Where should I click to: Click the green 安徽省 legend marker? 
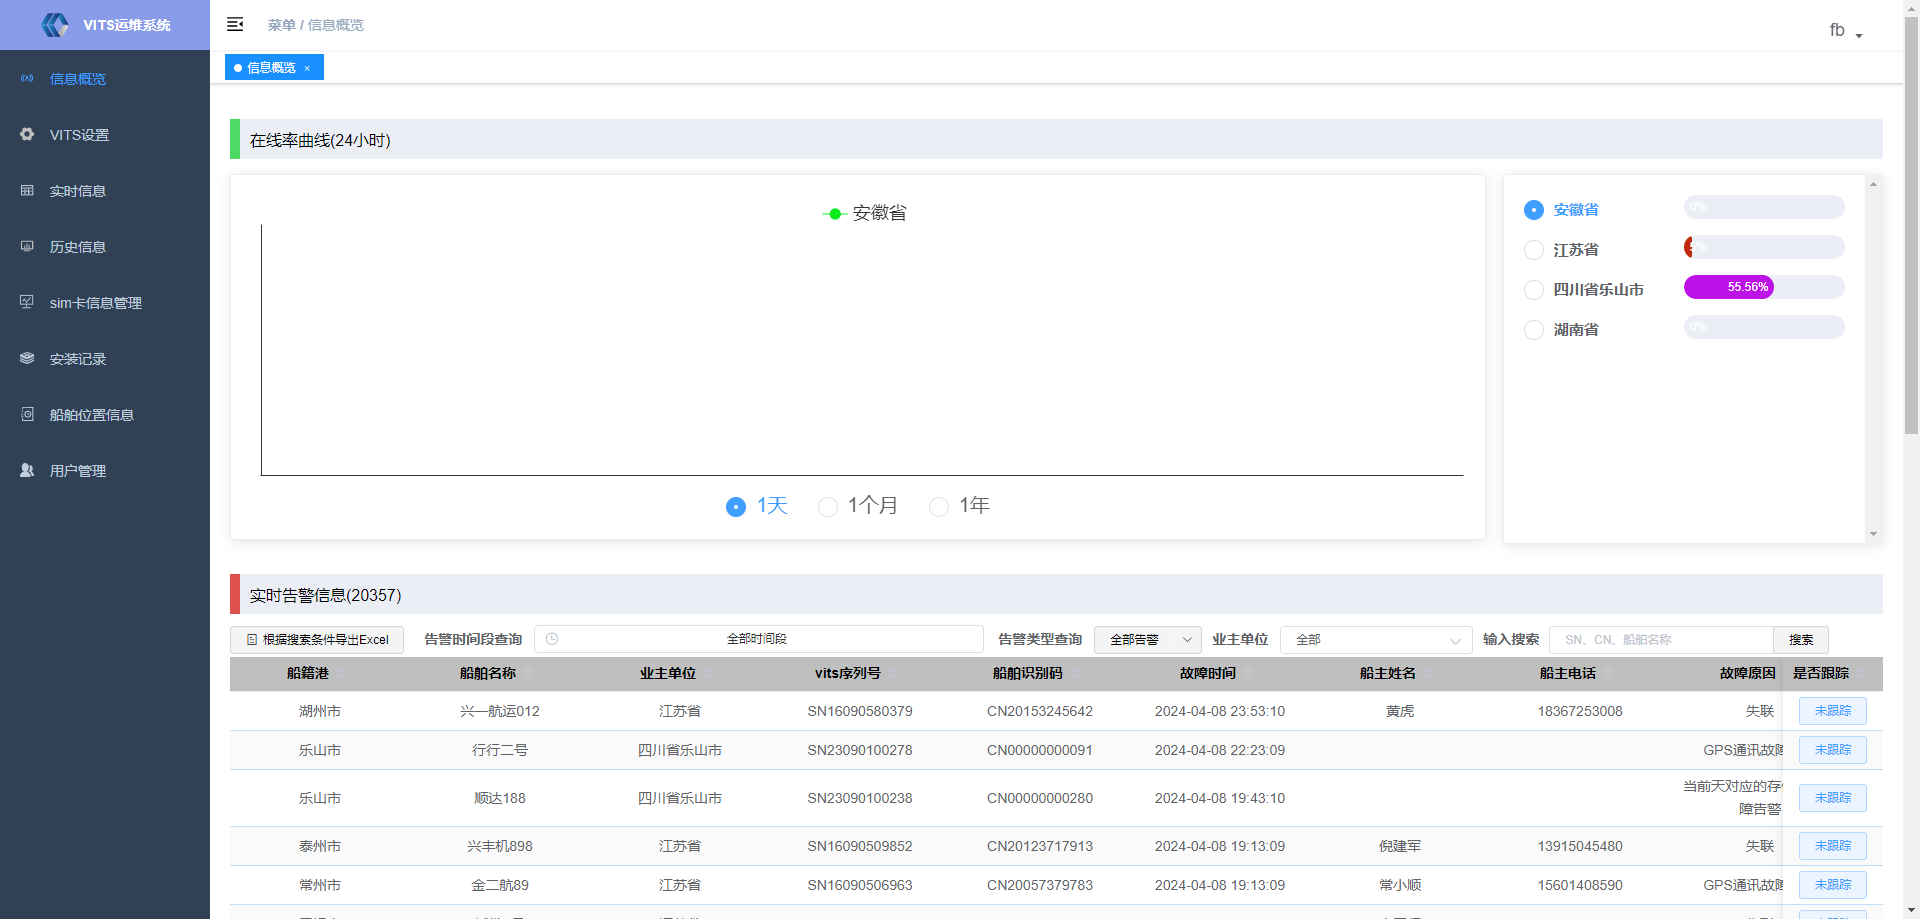pyautogui.click(x=835, y=213)
